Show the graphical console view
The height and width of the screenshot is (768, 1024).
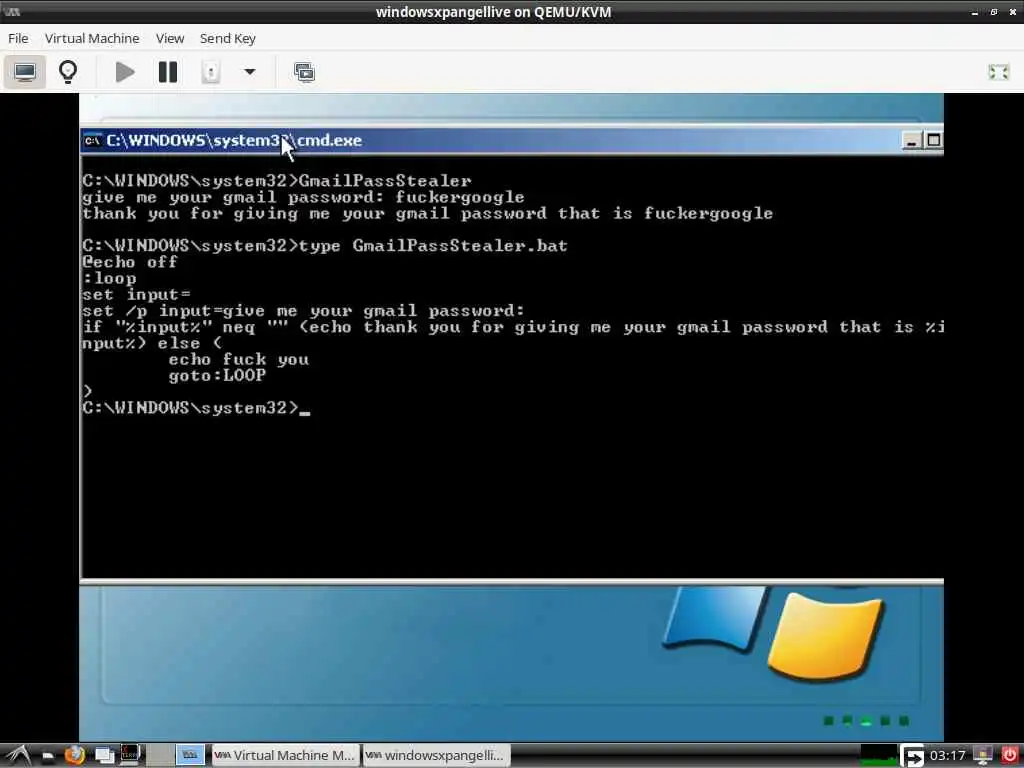[x=25, y=71]
